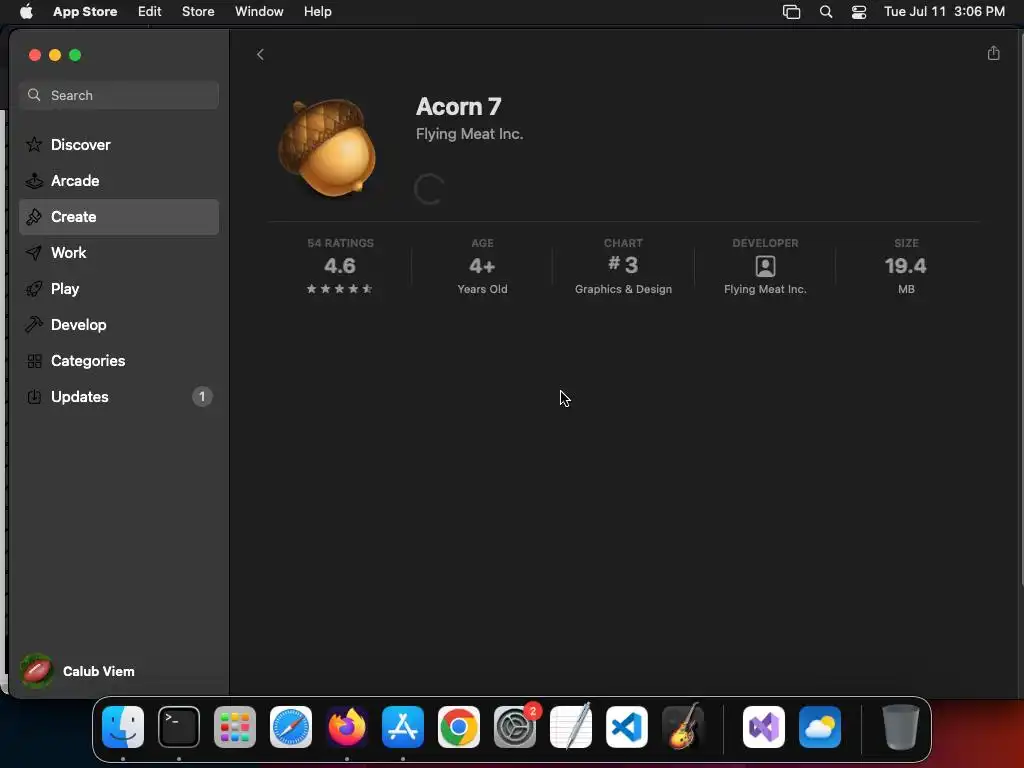The height and width of the screenshot is (768, 1024).
Task: Open the Store menu
Action: [198, 12]
